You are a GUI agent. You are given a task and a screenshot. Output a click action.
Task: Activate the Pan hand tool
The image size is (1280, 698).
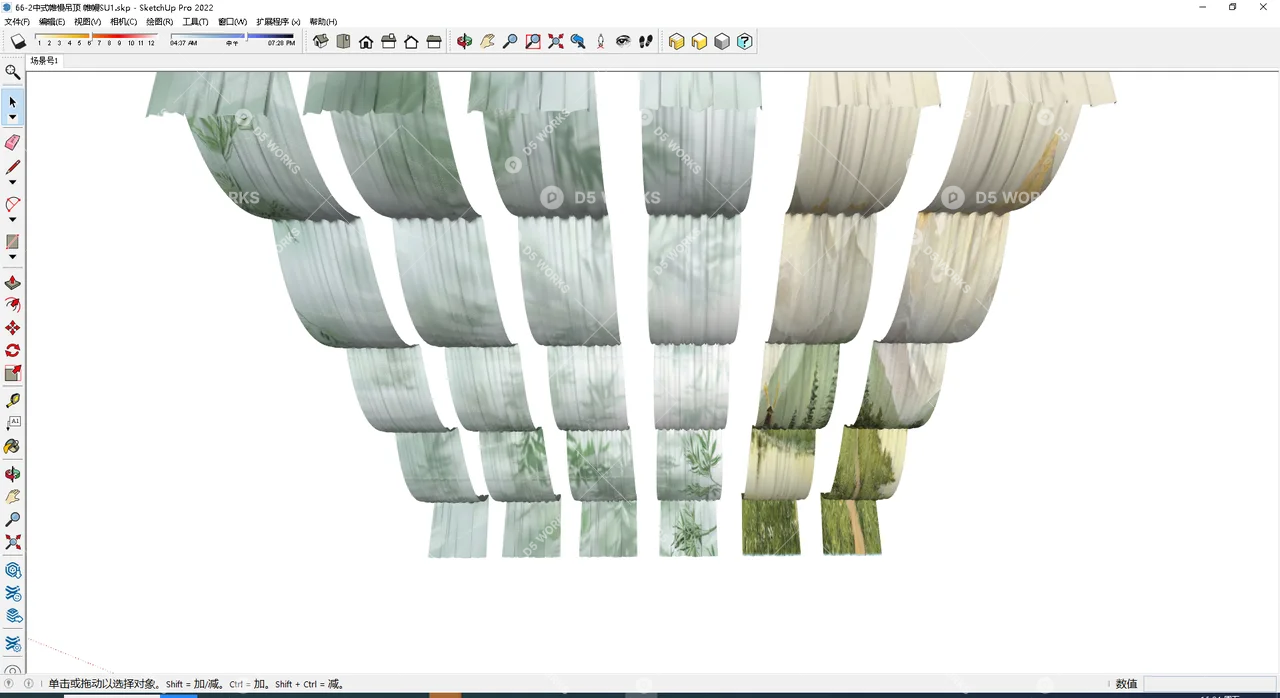coord(487,41)
